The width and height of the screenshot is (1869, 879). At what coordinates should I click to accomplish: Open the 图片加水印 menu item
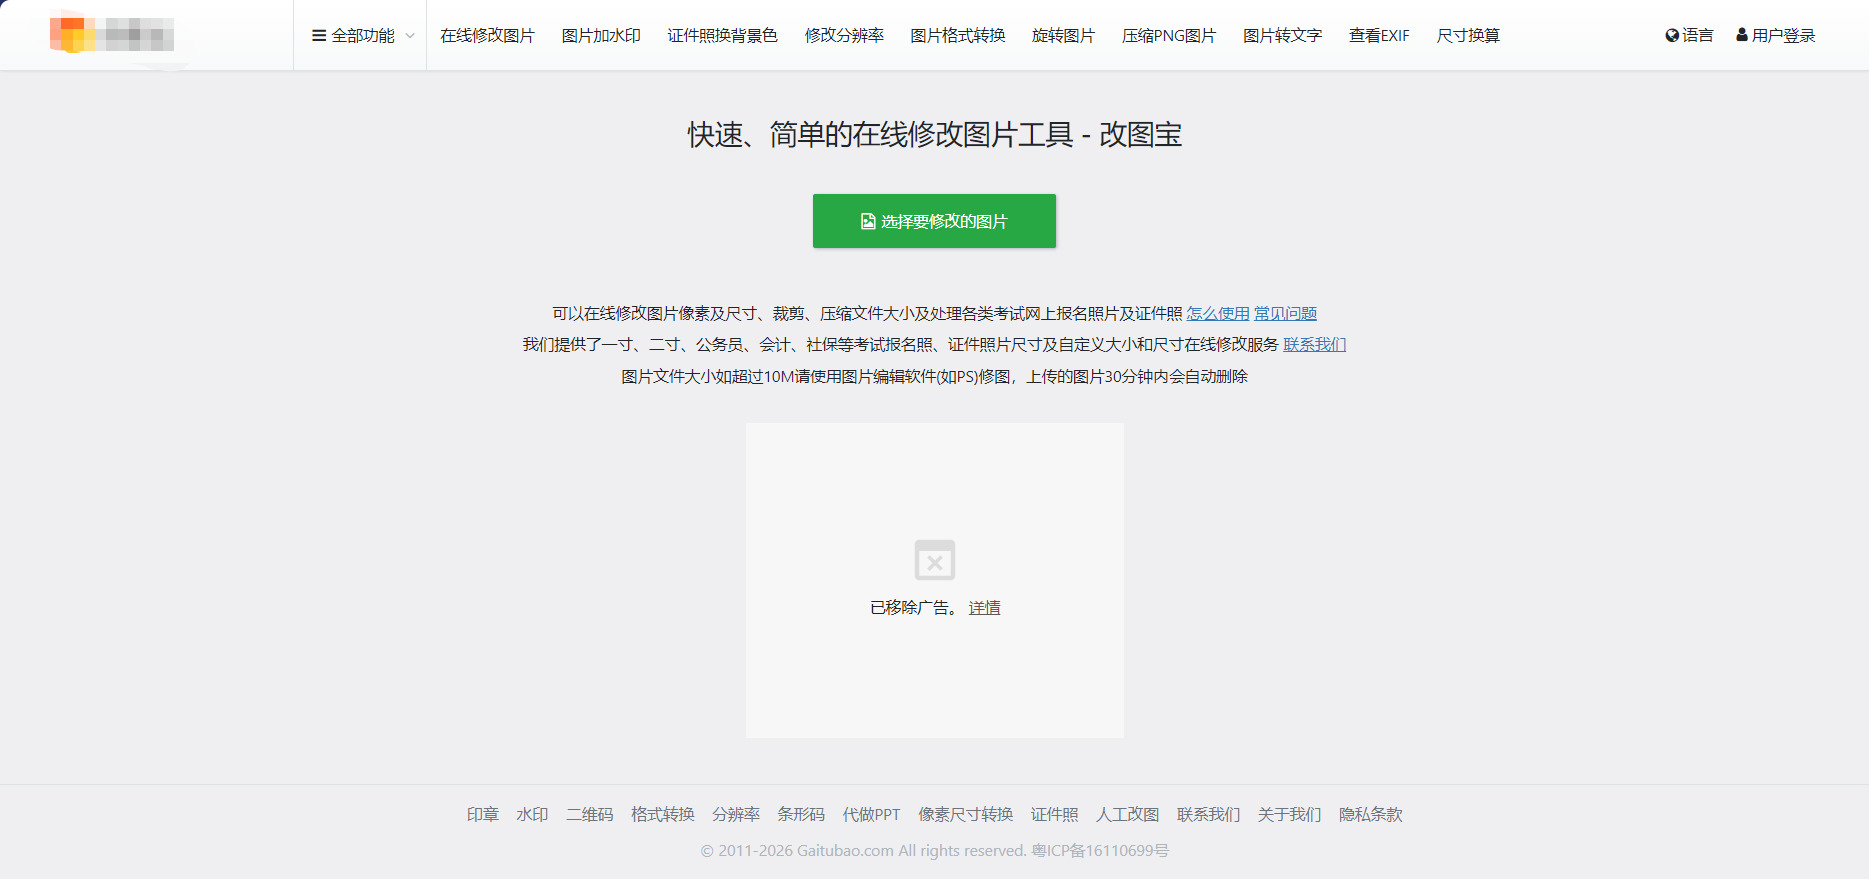click(601, 36)
